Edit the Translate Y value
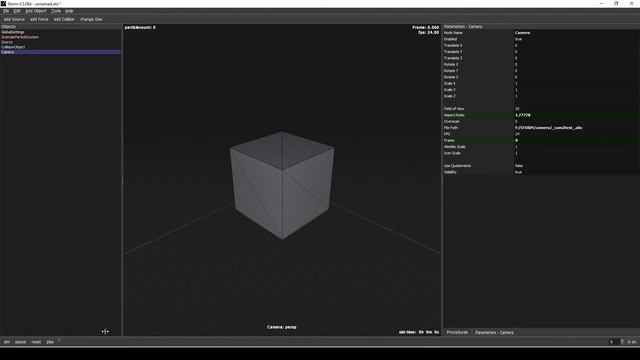 [577, 52]
